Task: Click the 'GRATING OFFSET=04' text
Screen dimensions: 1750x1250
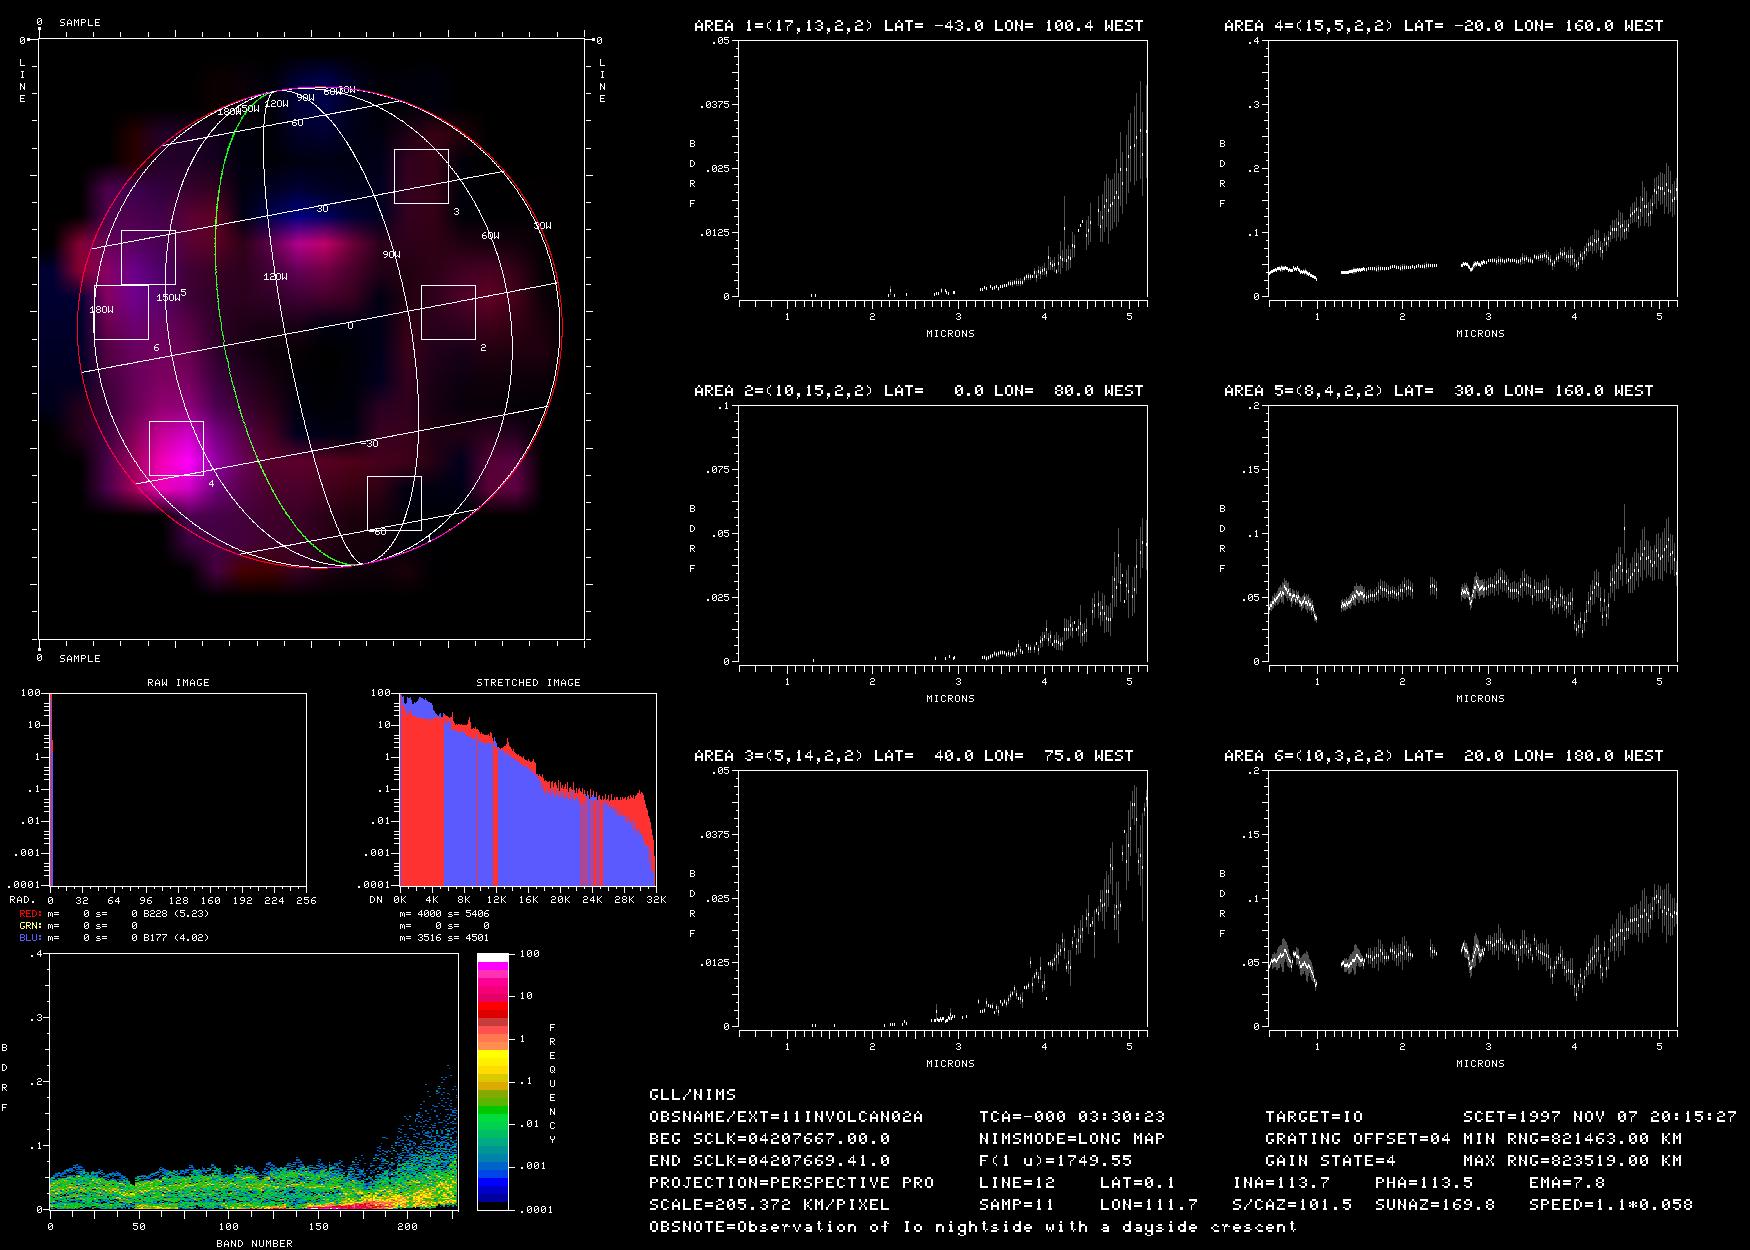Action: coord(1358,1139)
